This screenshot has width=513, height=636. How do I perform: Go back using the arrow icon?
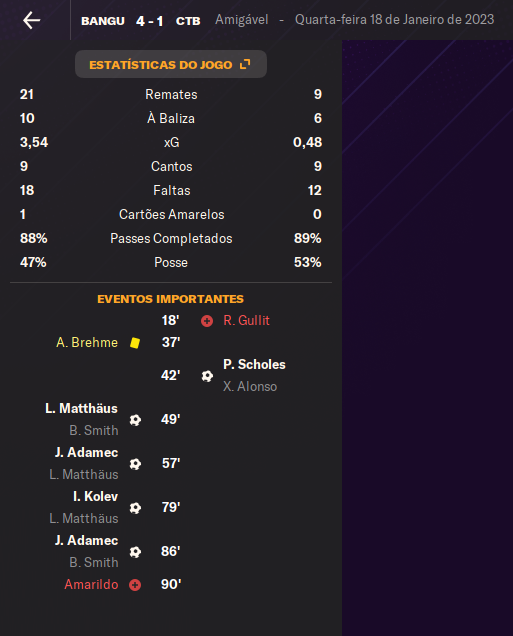[32, 20]
